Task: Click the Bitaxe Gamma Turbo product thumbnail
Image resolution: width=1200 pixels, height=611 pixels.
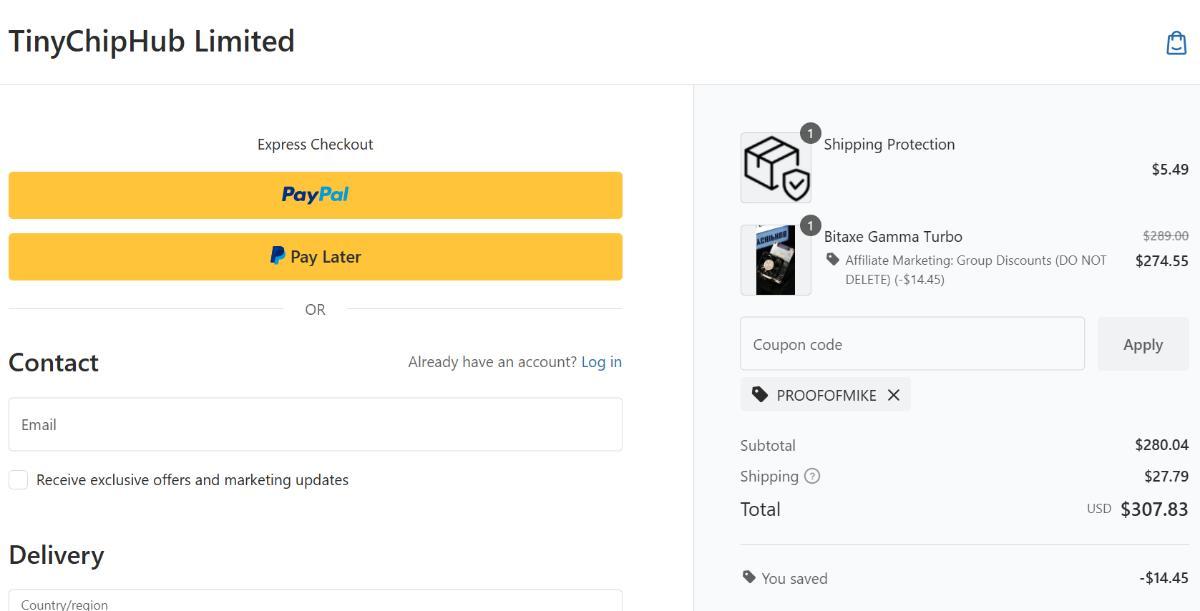Action: point(775,260)
